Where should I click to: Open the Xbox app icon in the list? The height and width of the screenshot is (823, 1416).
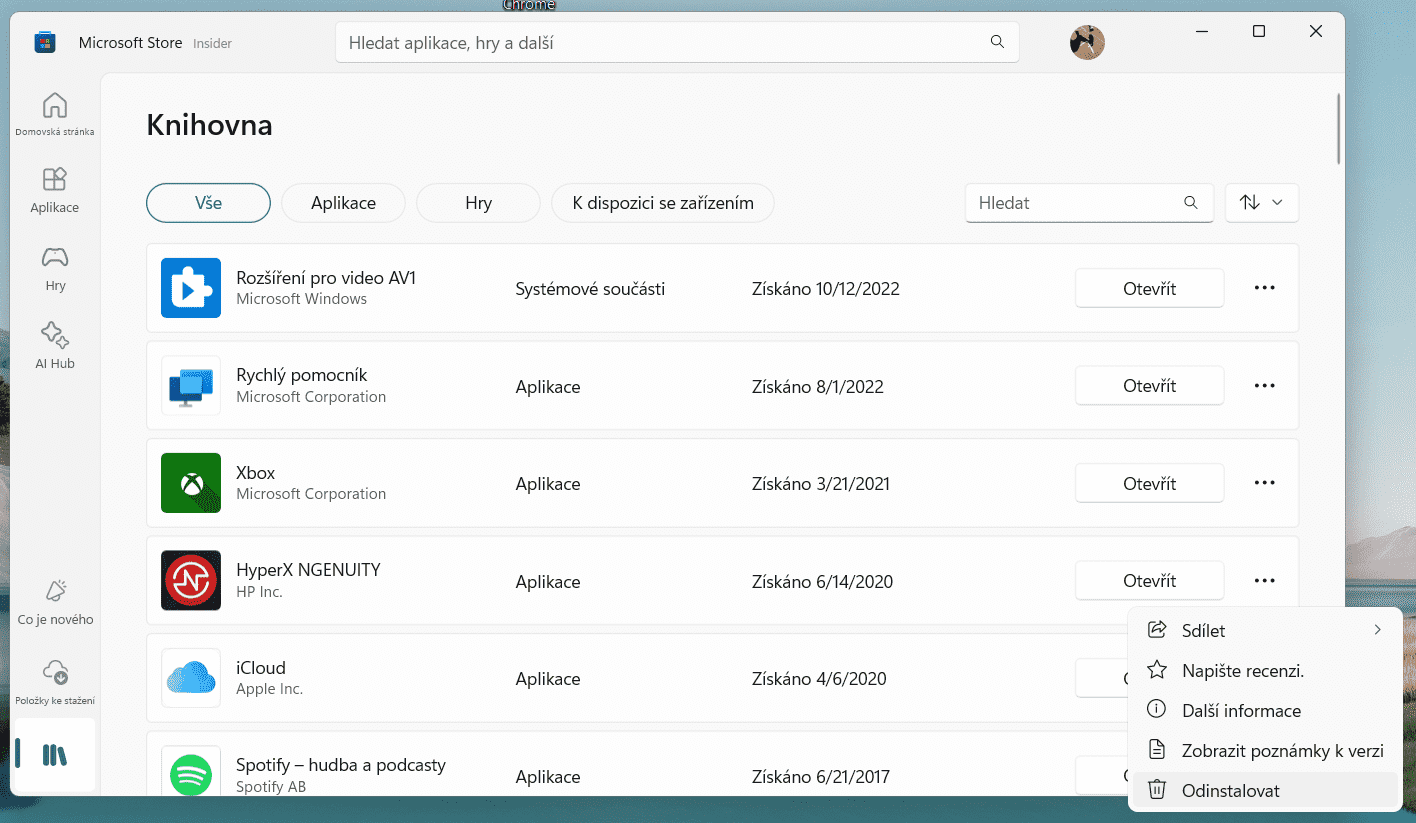click(190, 483)
